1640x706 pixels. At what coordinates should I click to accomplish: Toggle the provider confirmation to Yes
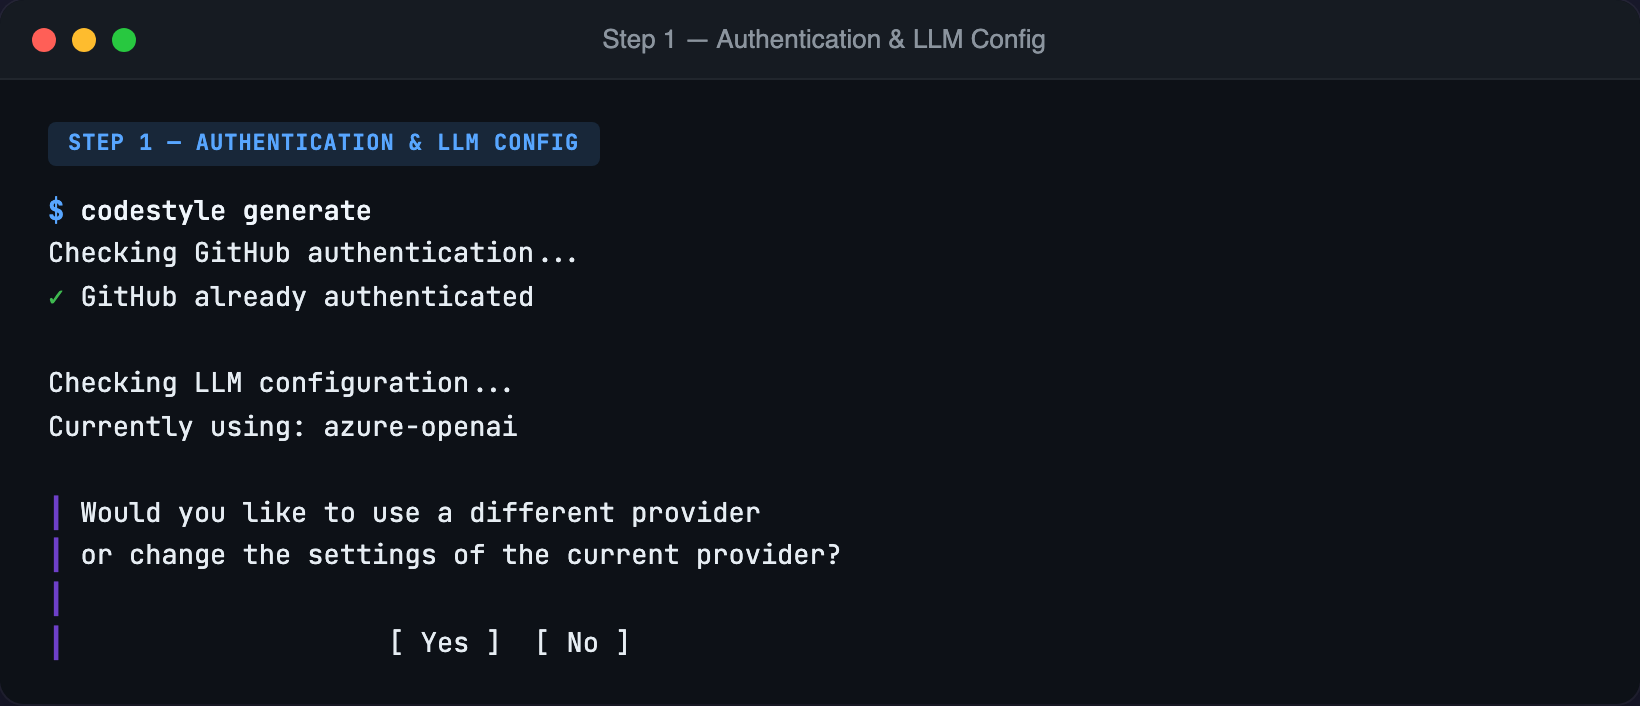444,642
